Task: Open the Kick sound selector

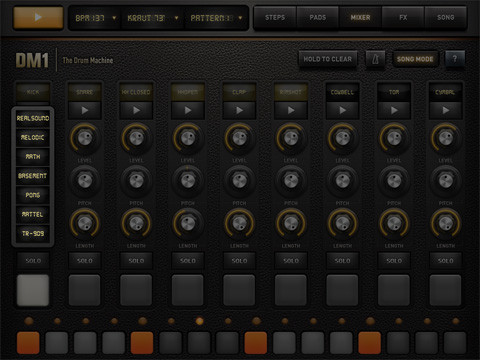Action: coord(33,92)
